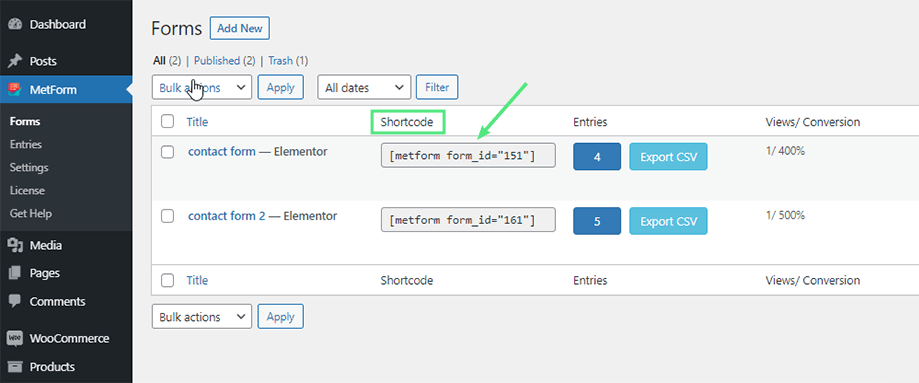View the 4 entries of contact form

[x=597, y=157]
